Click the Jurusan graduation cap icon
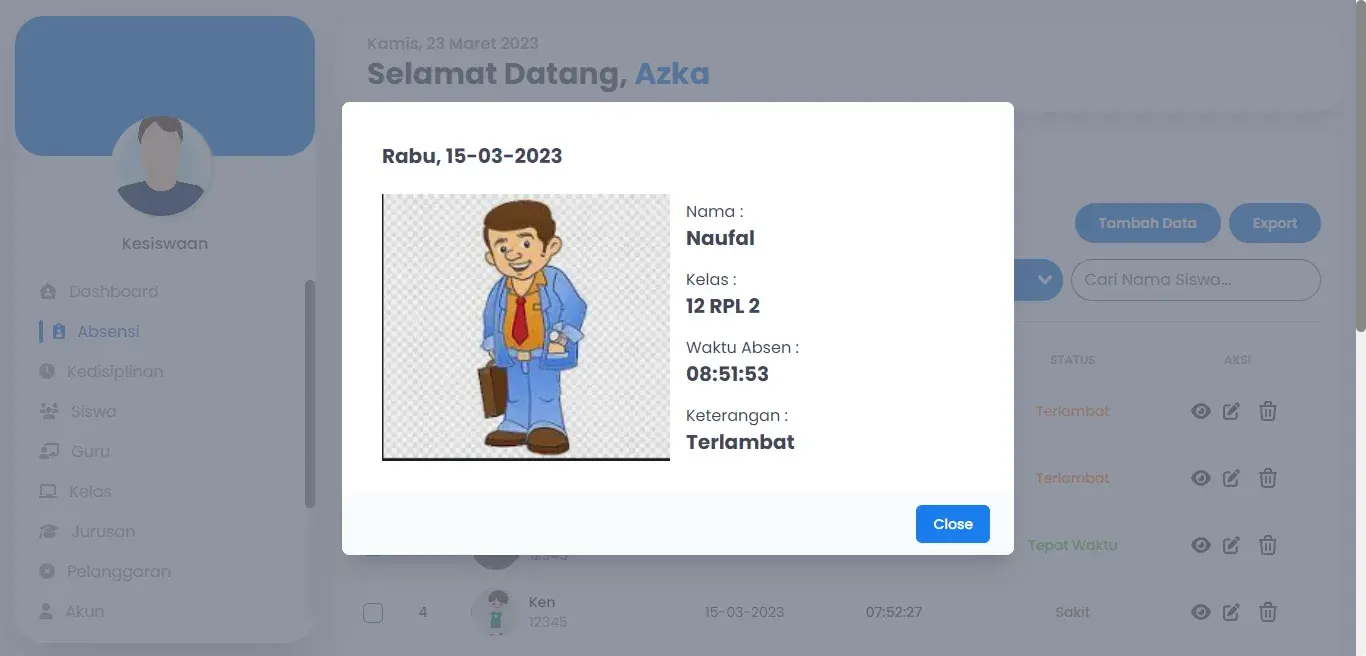 click(x=48, y=532)
